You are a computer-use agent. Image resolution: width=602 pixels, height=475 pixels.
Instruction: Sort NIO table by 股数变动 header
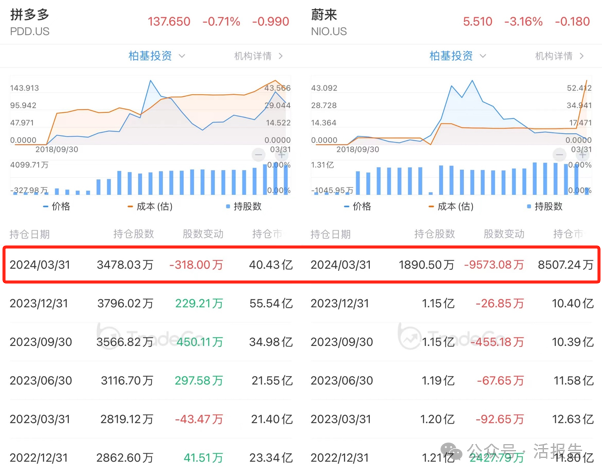click(500, 234)
